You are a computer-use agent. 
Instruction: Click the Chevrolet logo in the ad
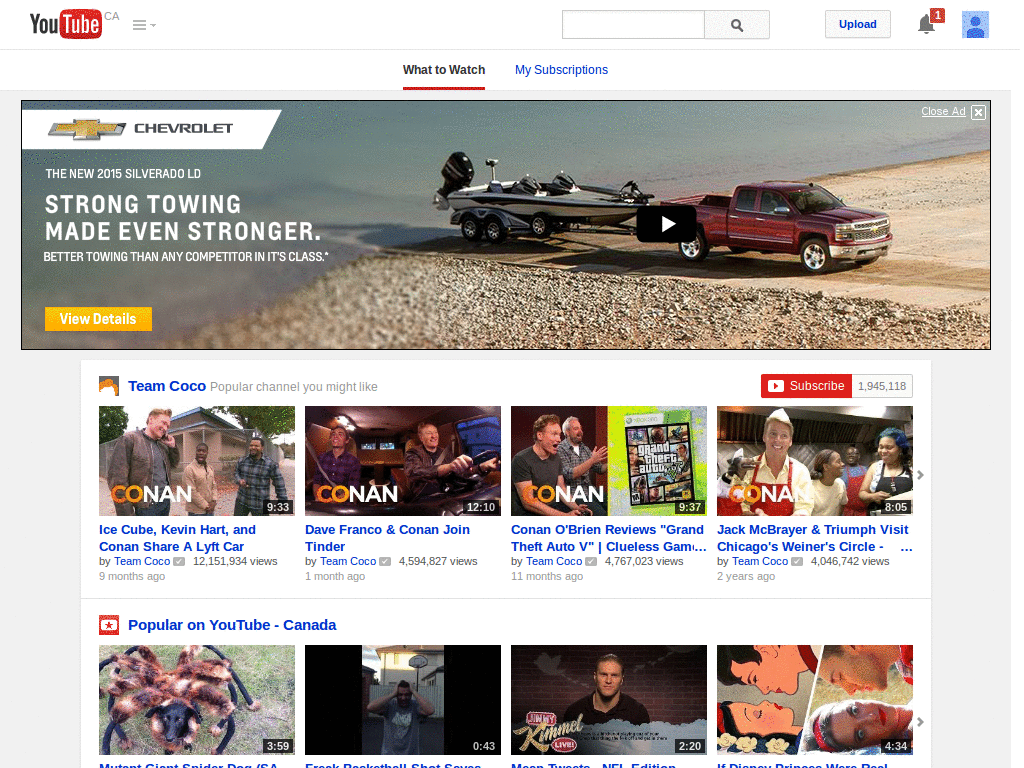click(x=140, y=129)
